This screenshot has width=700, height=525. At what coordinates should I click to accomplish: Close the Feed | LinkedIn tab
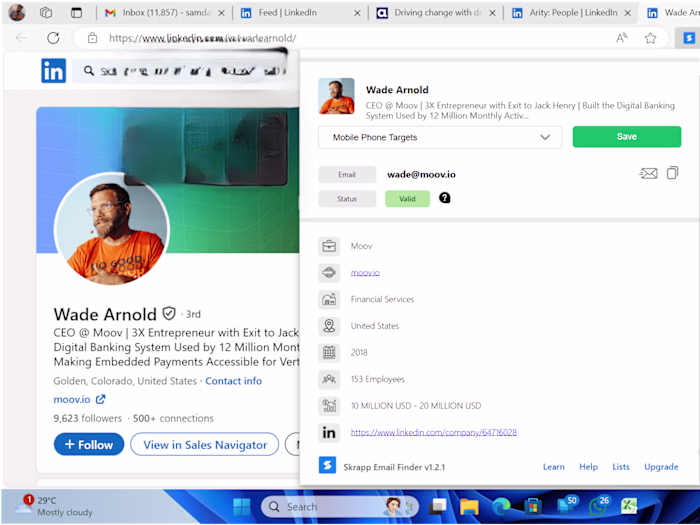pos(357,13)
